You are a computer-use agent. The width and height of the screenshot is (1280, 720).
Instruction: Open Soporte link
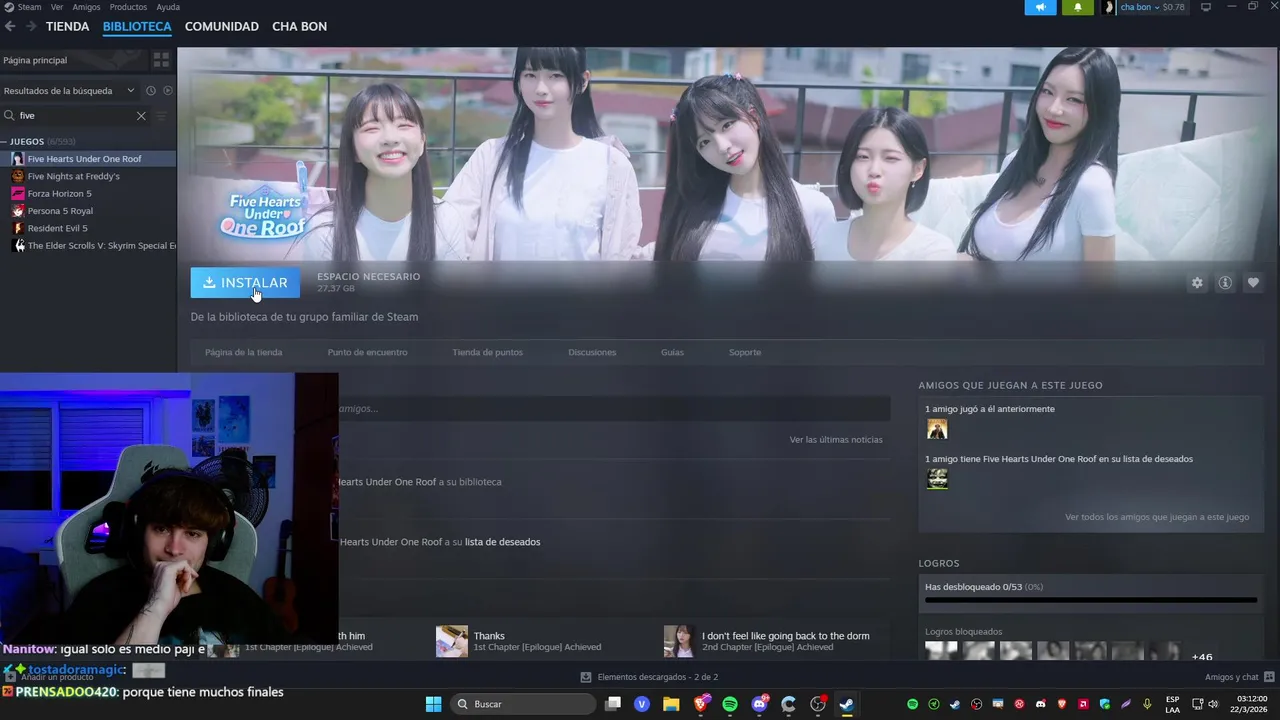745,352
